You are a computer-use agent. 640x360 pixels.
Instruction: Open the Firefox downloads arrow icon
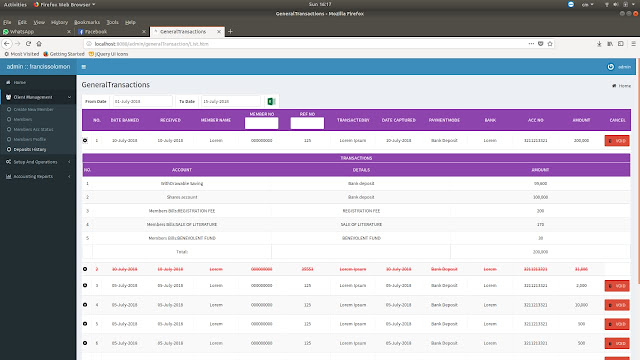coord(599,44)
